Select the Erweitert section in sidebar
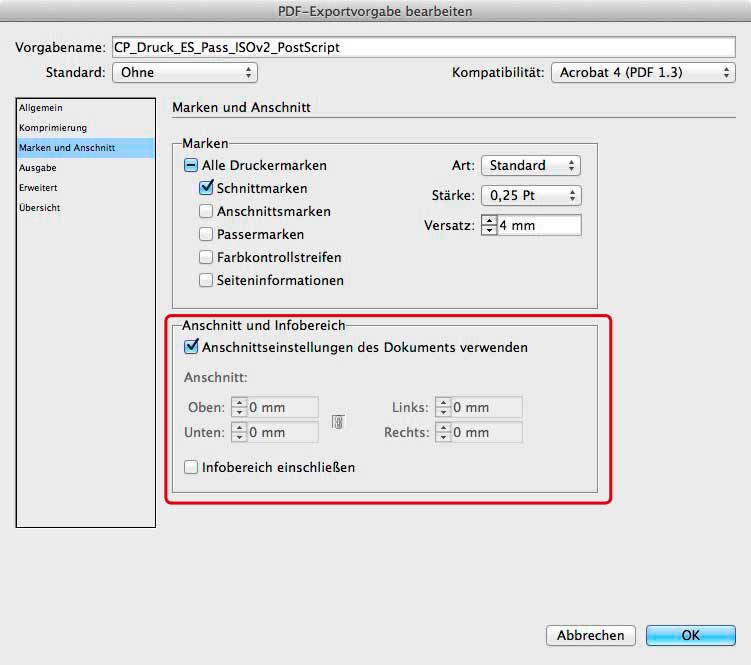Screen dimensions: 751x665 pyautogui.click(x=86, y=188)
